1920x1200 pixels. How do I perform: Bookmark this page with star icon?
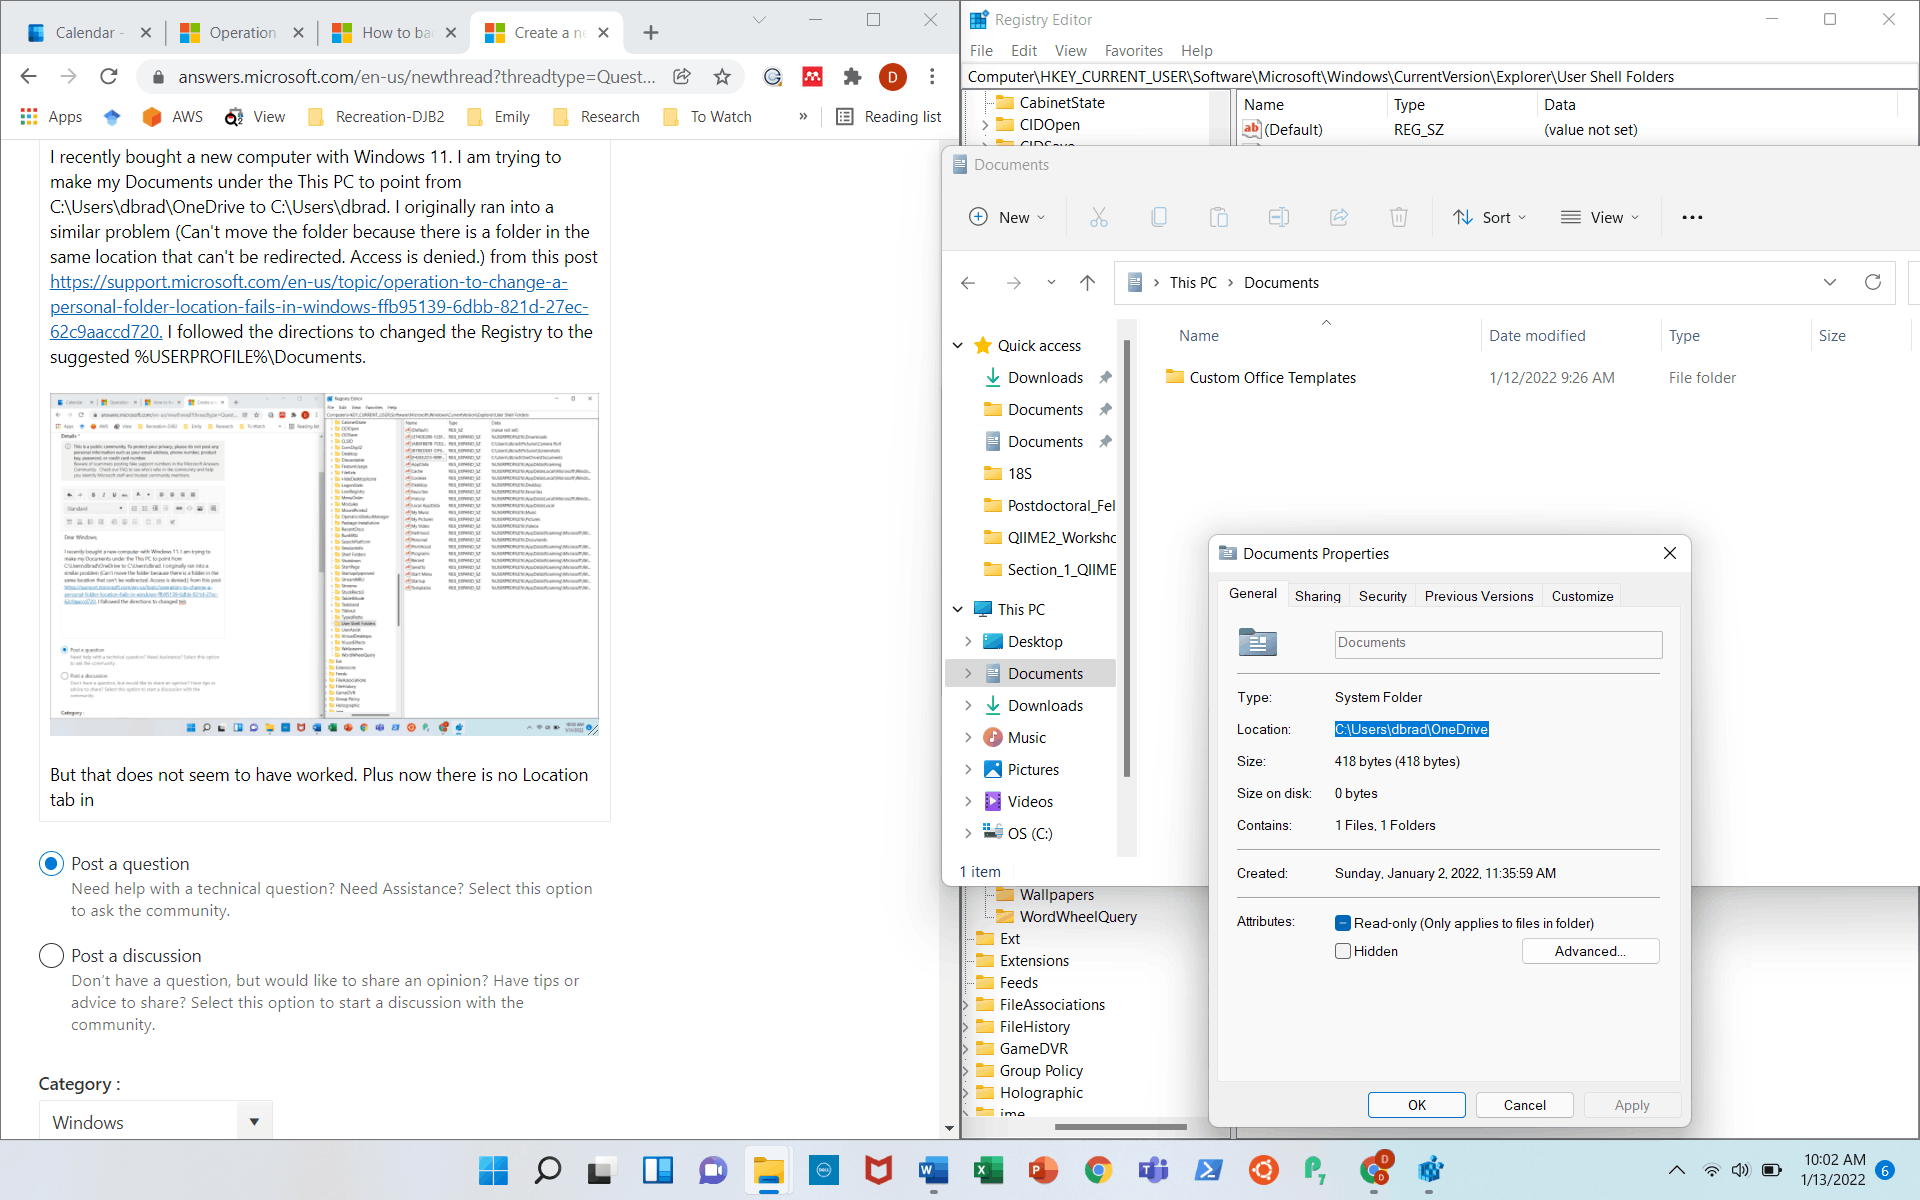722,77
